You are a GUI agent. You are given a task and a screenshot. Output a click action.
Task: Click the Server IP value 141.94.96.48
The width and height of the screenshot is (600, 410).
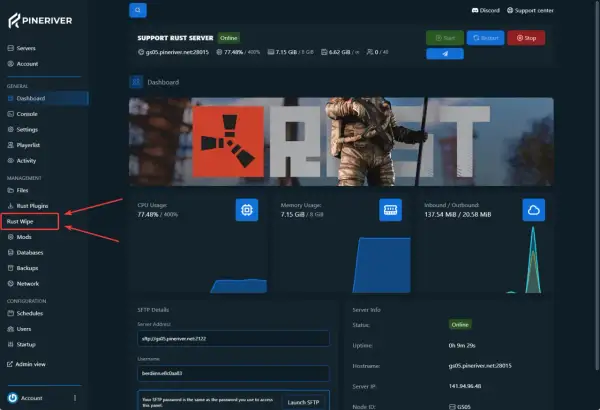pos(465,386)
